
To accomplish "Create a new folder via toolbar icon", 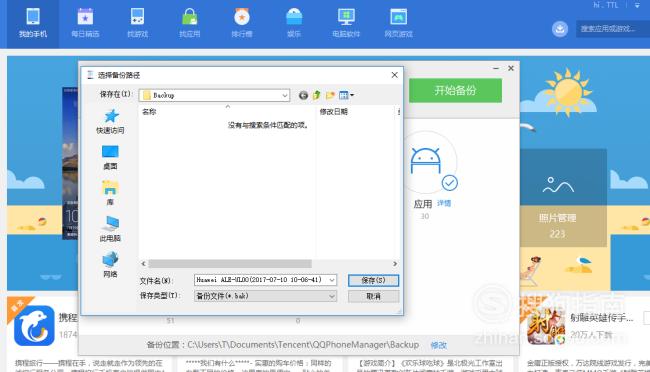I will click(330, 95).
